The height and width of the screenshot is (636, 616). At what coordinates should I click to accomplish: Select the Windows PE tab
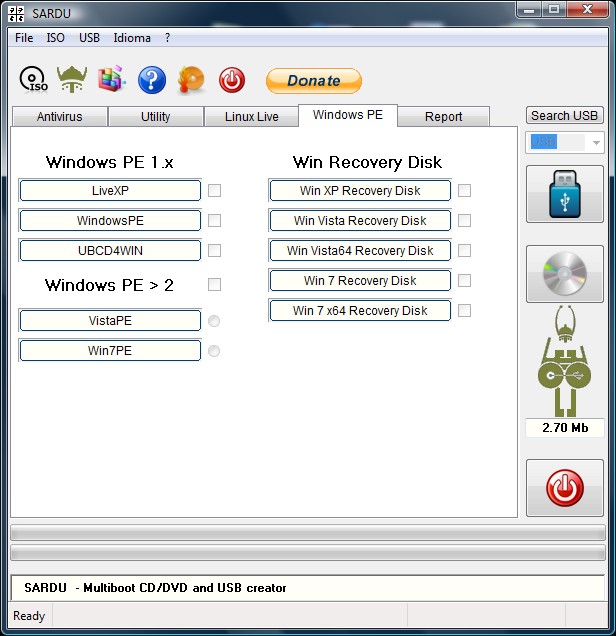(x=348, y=115)
